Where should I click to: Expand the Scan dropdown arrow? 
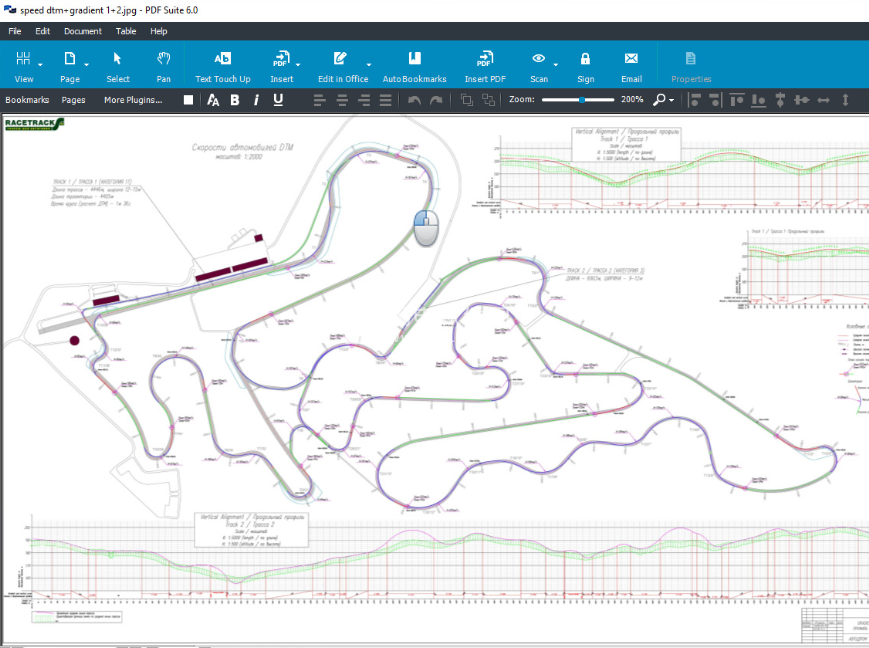tap(555, 65)
